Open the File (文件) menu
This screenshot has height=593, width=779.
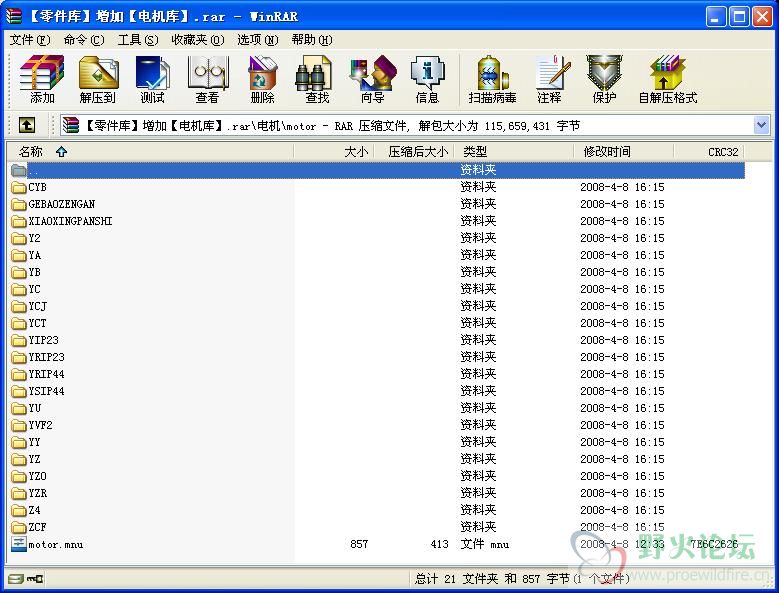tap(30, 40)
